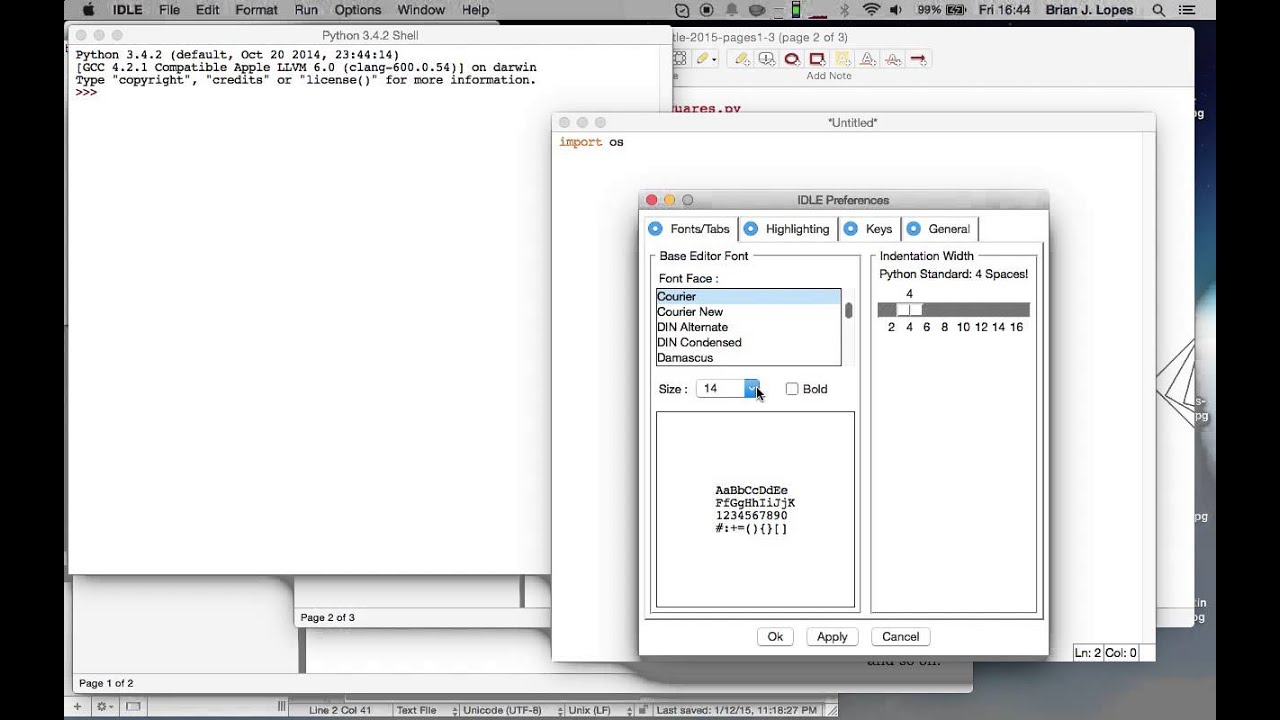Click the Spotlight search icon
Image resolution: width=1280 pixels, height=720 pixels.
click(x=1159, y=10)
